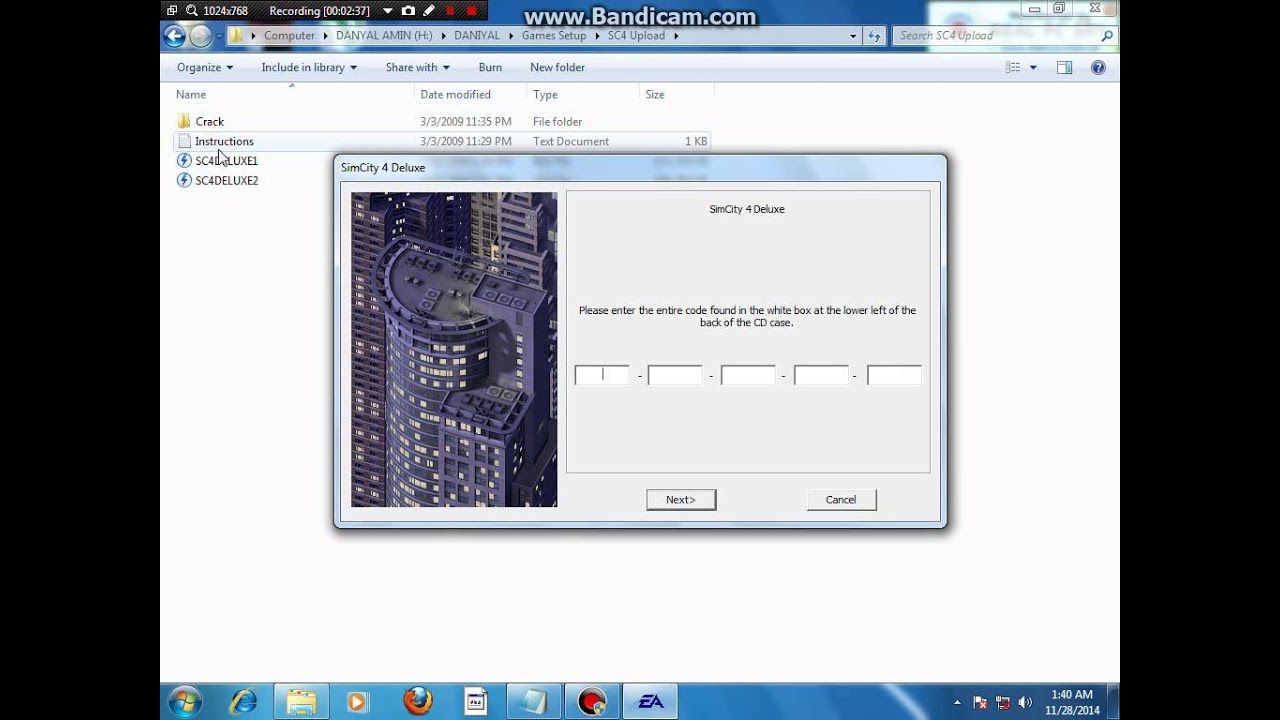Sort files by Size column
The width and height of the screenshot is (1280, 720).
(655, 94)
